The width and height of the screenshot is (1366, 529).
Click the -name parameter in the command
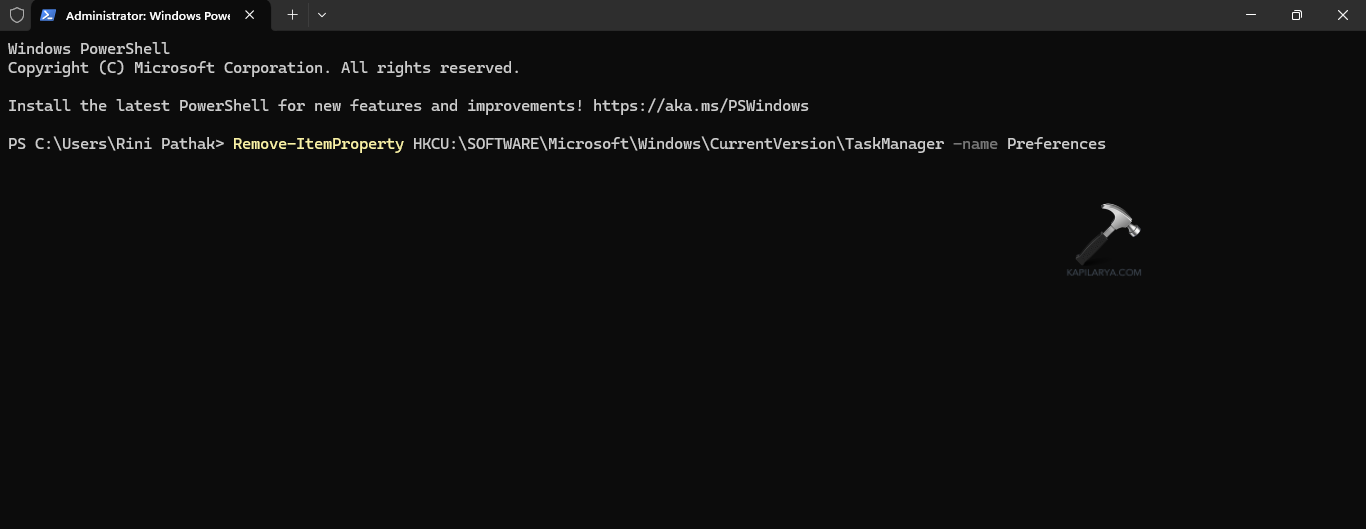pyautogui.click(x=975, y=144)
